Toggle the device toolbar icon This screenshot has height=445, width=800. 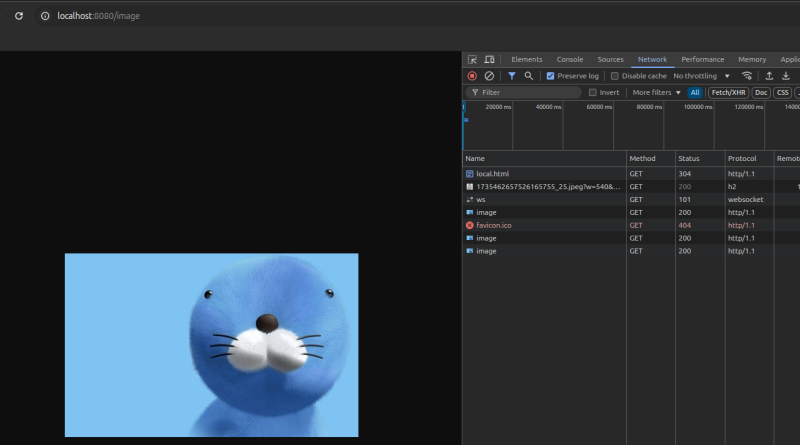point(489,60)
